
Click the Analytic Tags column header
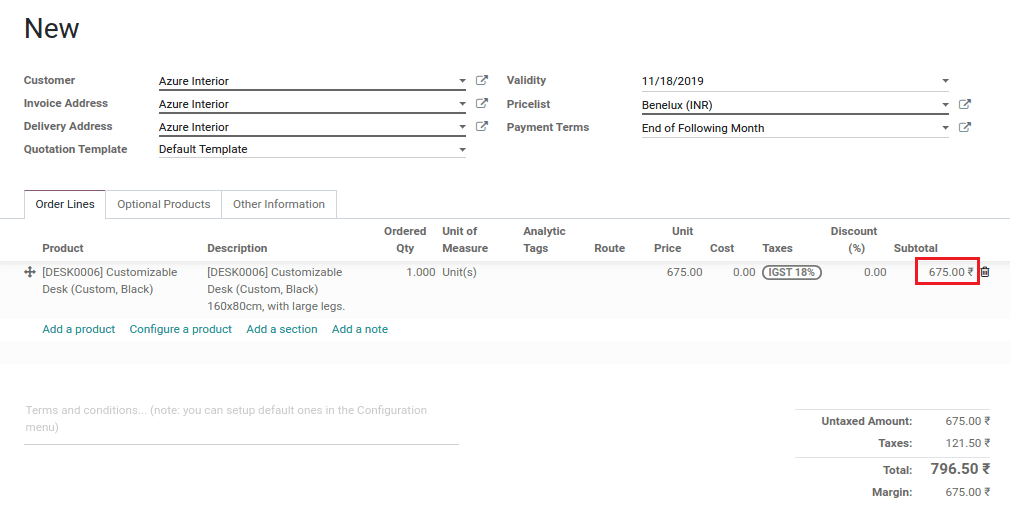[x=544, y=240]
